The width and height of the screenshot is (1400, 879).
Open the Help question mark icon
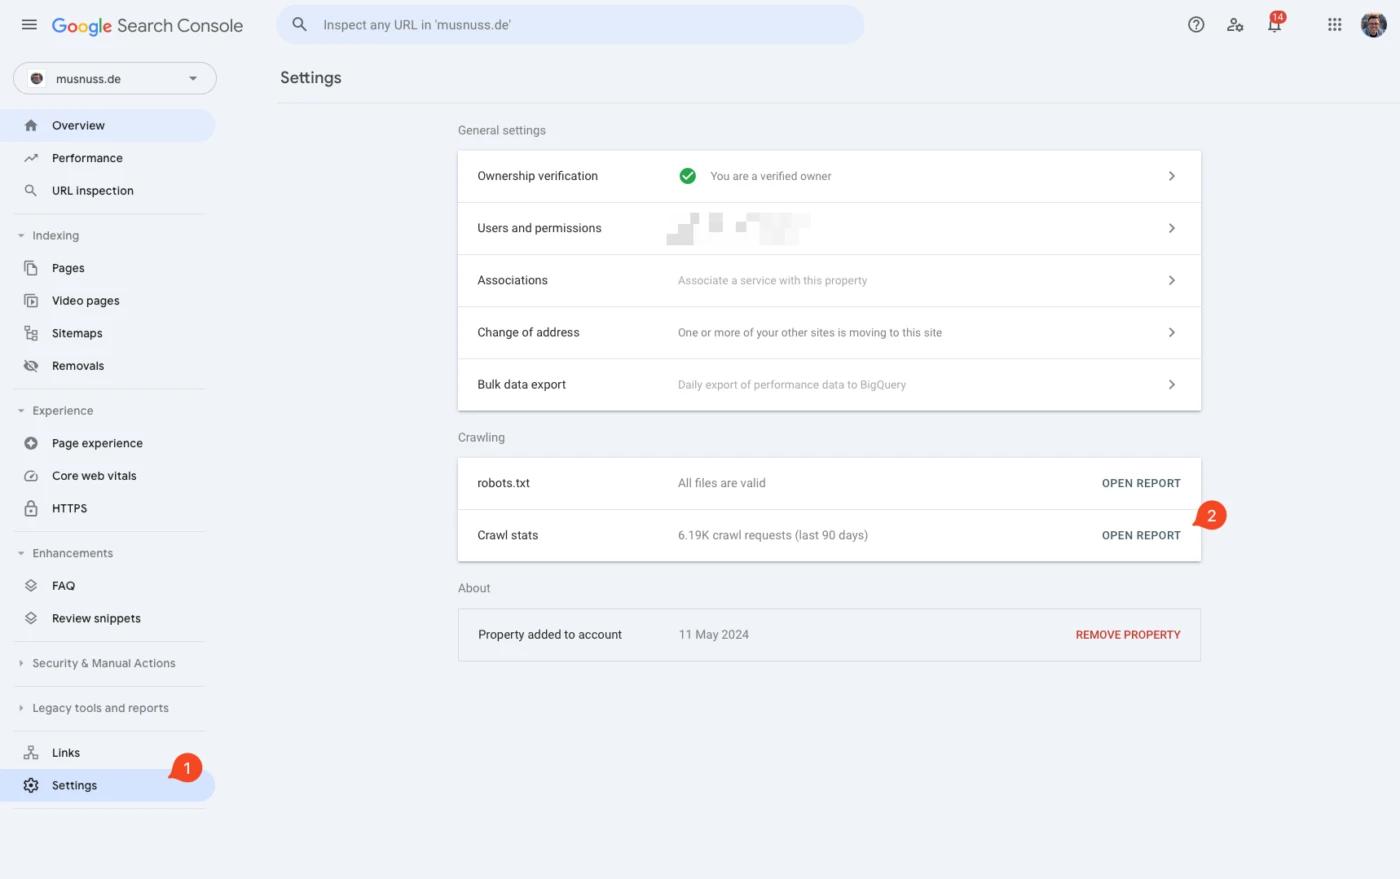coord(1196,25)
